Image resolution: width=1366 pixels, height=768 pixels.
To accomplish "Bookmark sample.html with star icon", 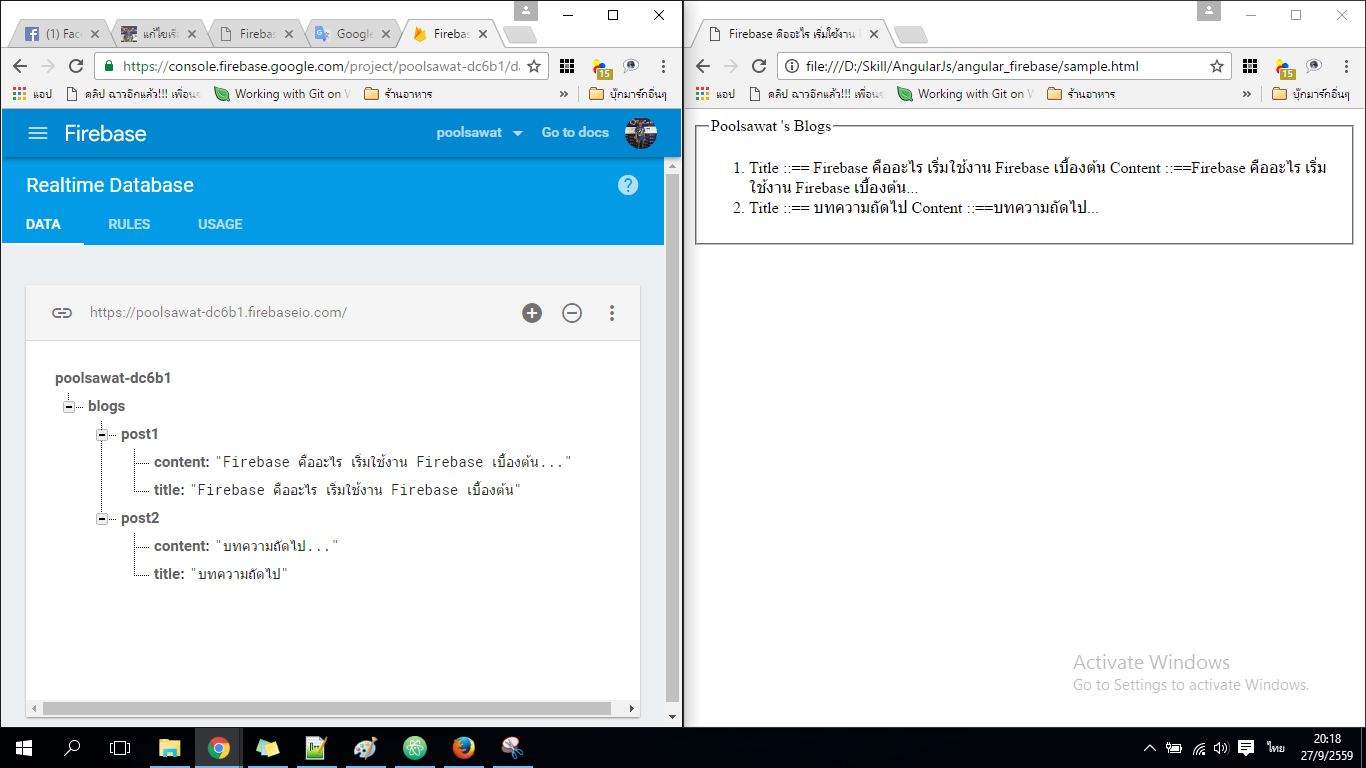I will point(1217,66).
